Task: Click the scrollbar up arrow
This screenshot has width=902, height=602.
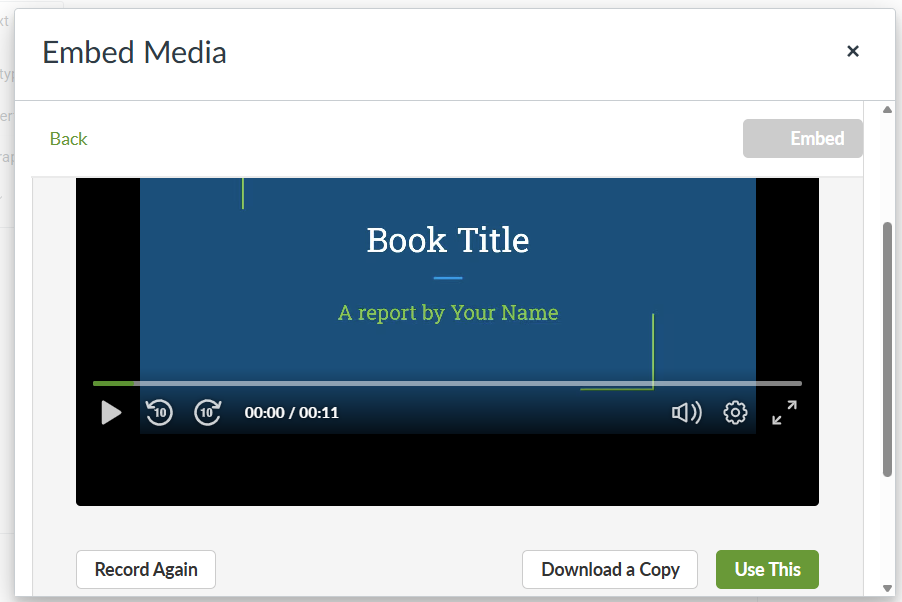Action: (886, 110)
